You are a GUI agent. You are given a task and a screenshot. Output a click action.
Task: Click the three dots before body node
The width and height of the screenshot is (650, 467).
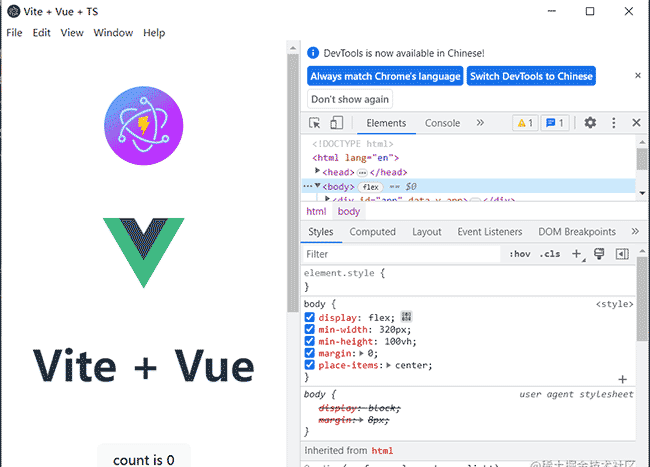click(308, 186)
